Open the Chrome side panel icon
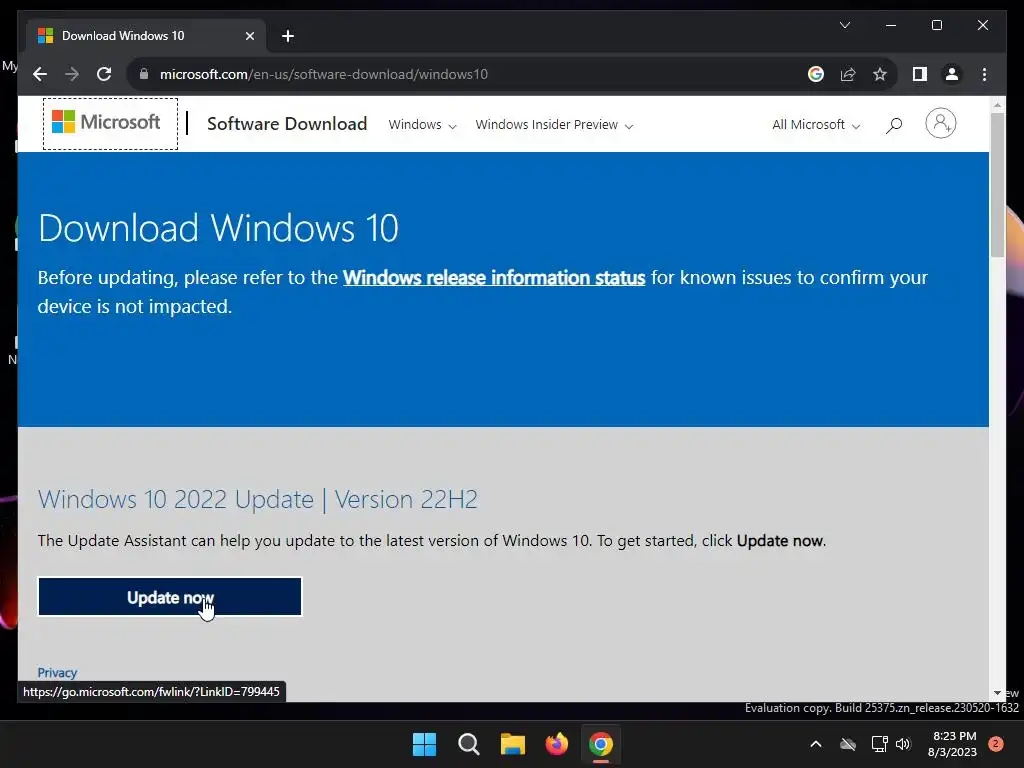The height and width of the screenshot is (768, 1024). [920, 74]
